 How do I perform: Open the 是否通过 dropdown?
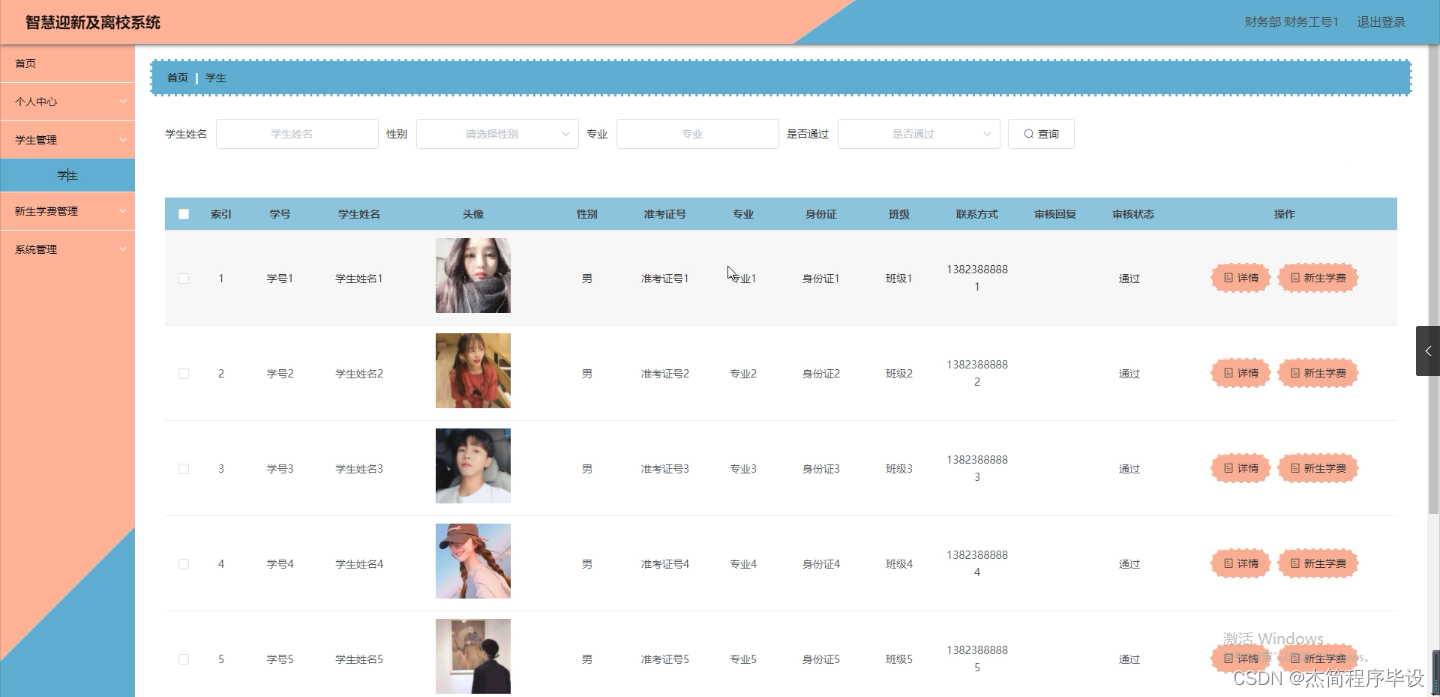pos(918,133)
